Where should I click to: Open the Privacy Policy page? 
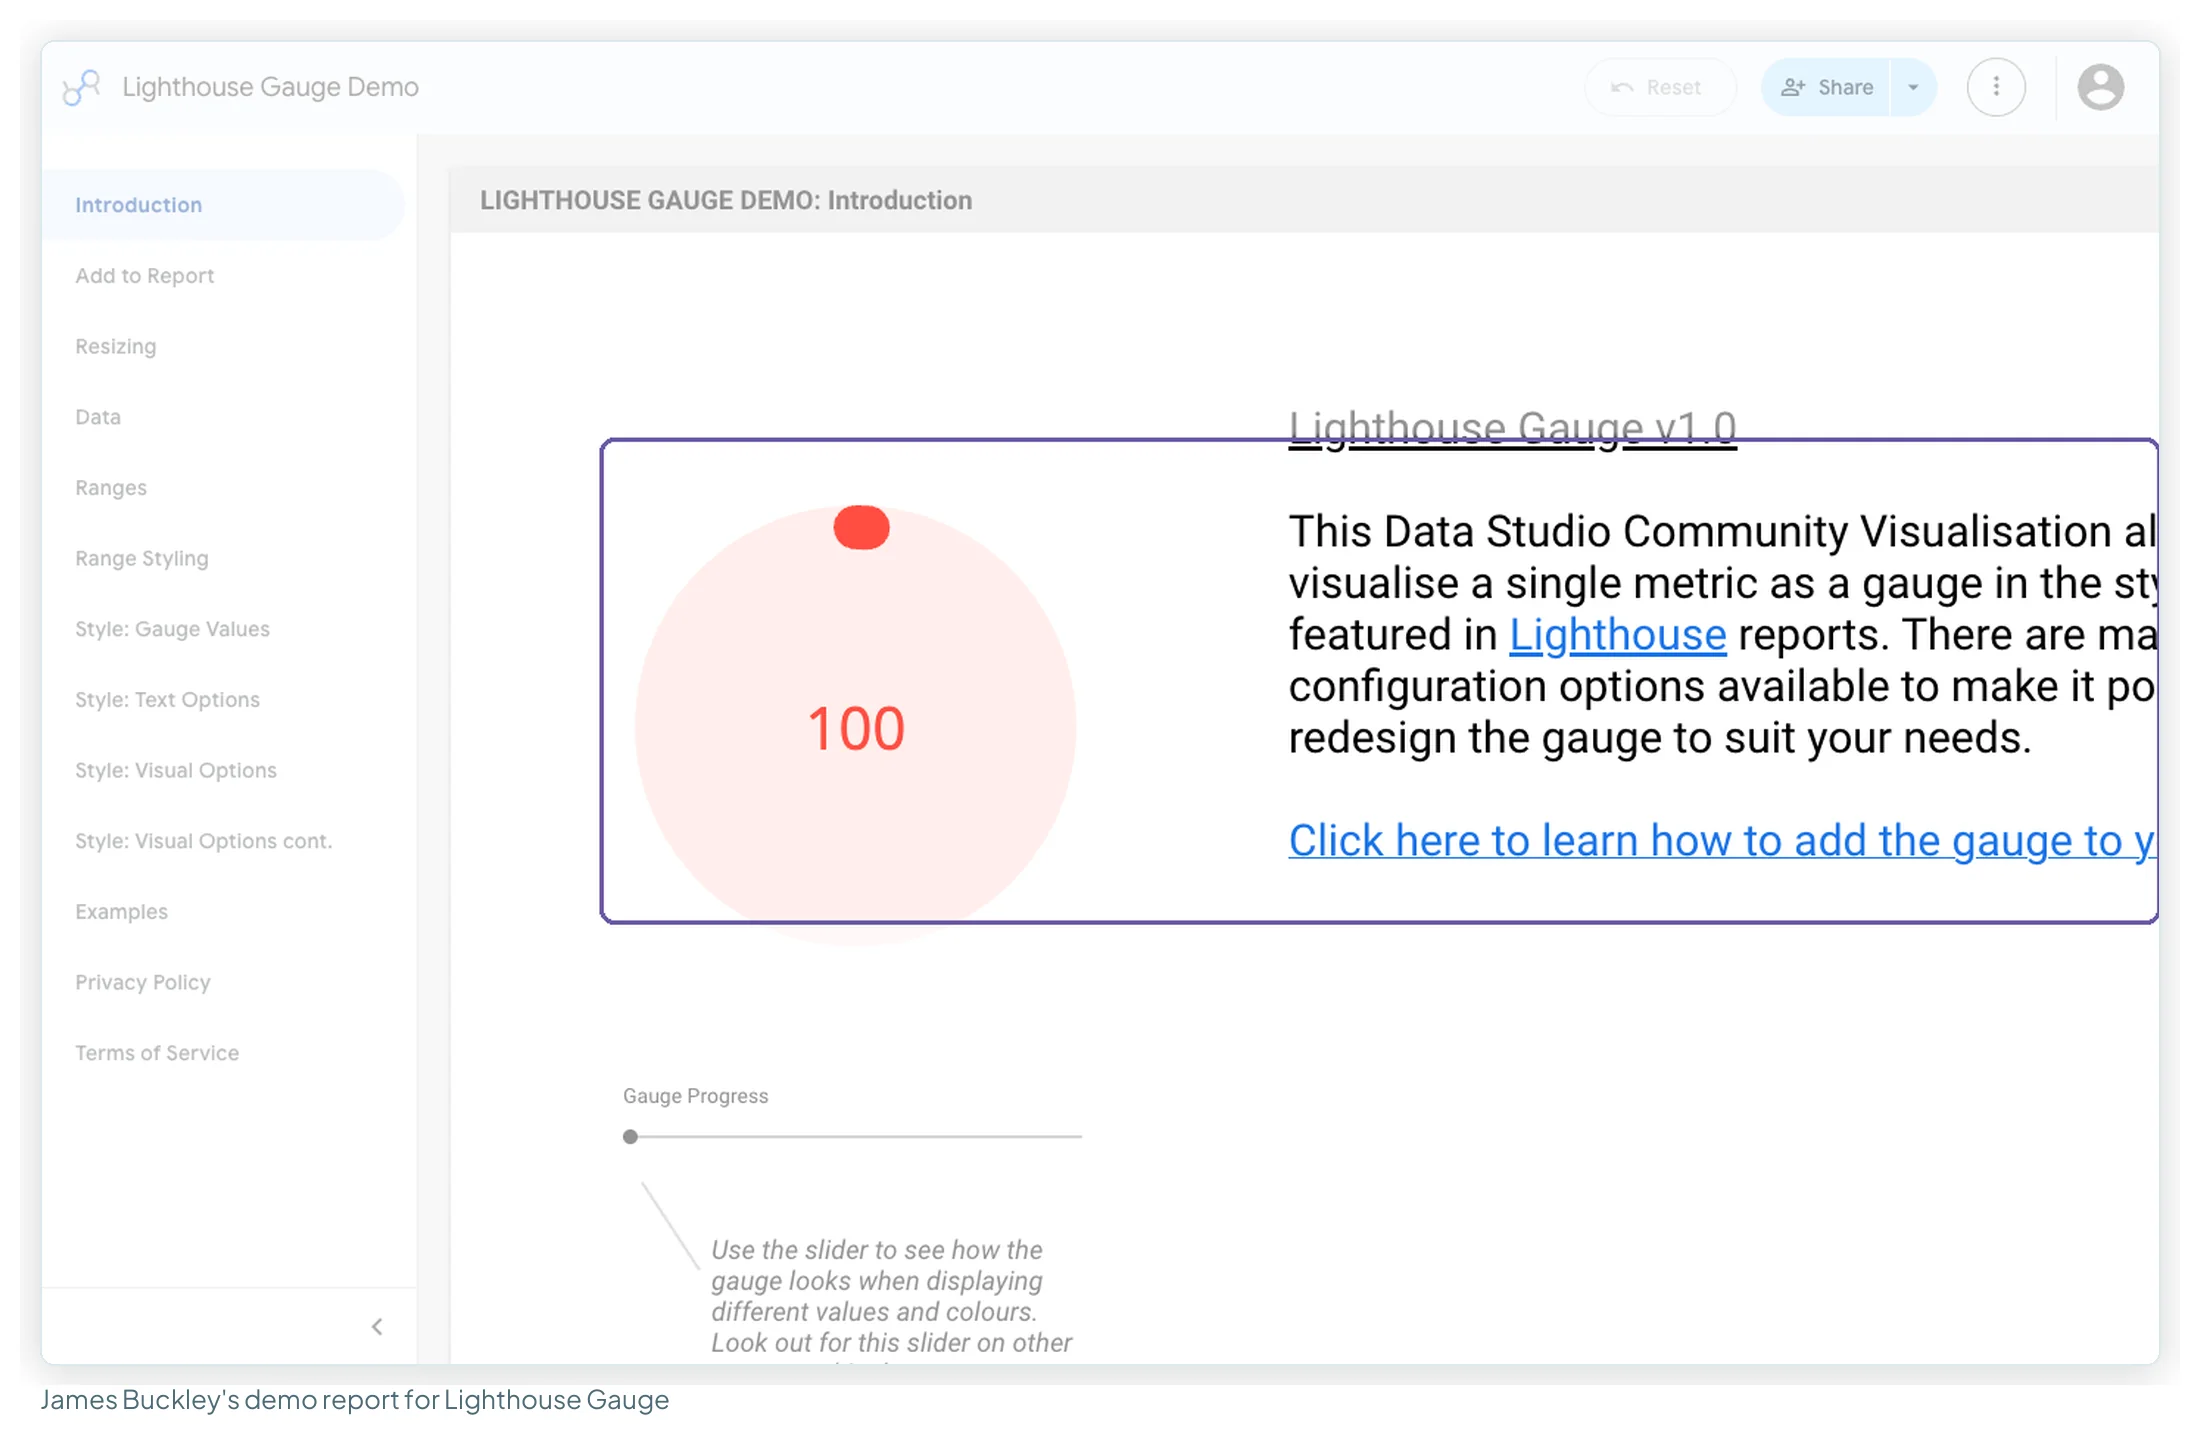tap(143, 983)
